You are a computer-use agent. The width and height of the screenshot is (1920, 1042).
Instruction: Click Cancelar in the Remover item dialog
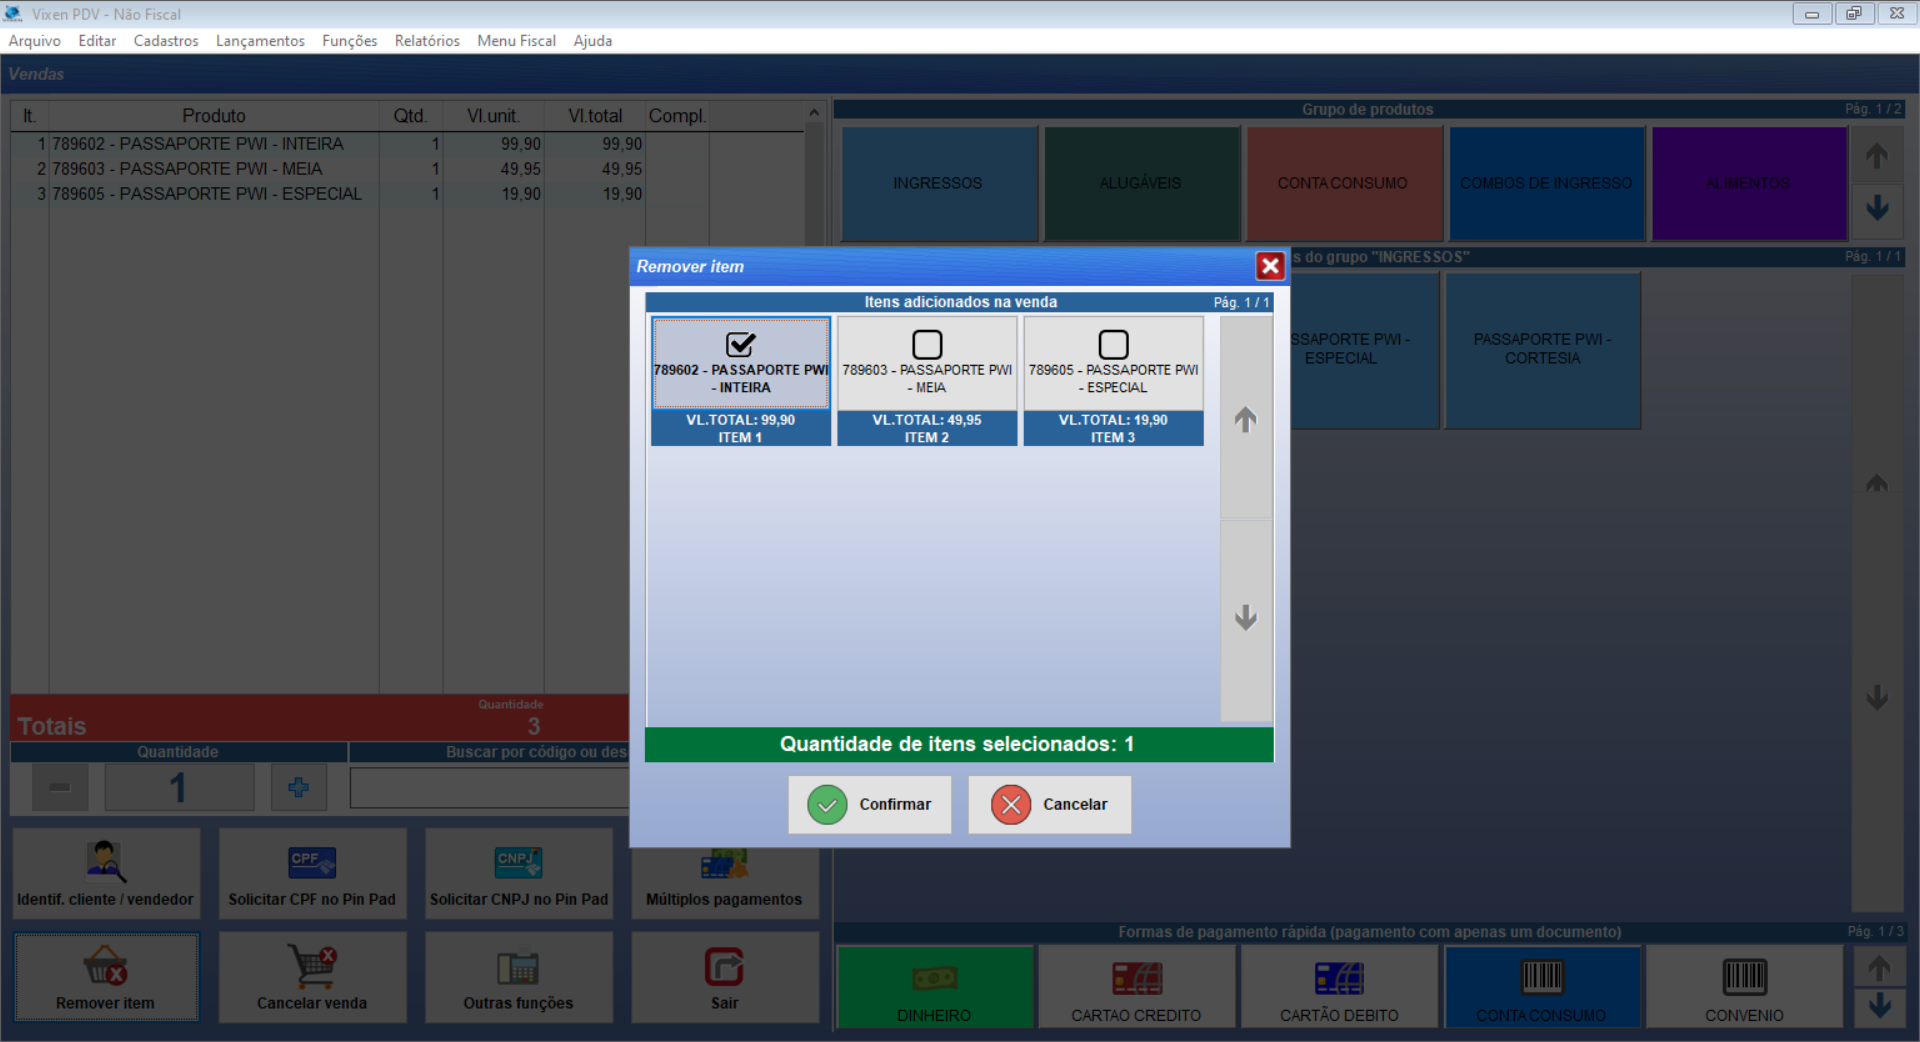tap(1050, 805)
